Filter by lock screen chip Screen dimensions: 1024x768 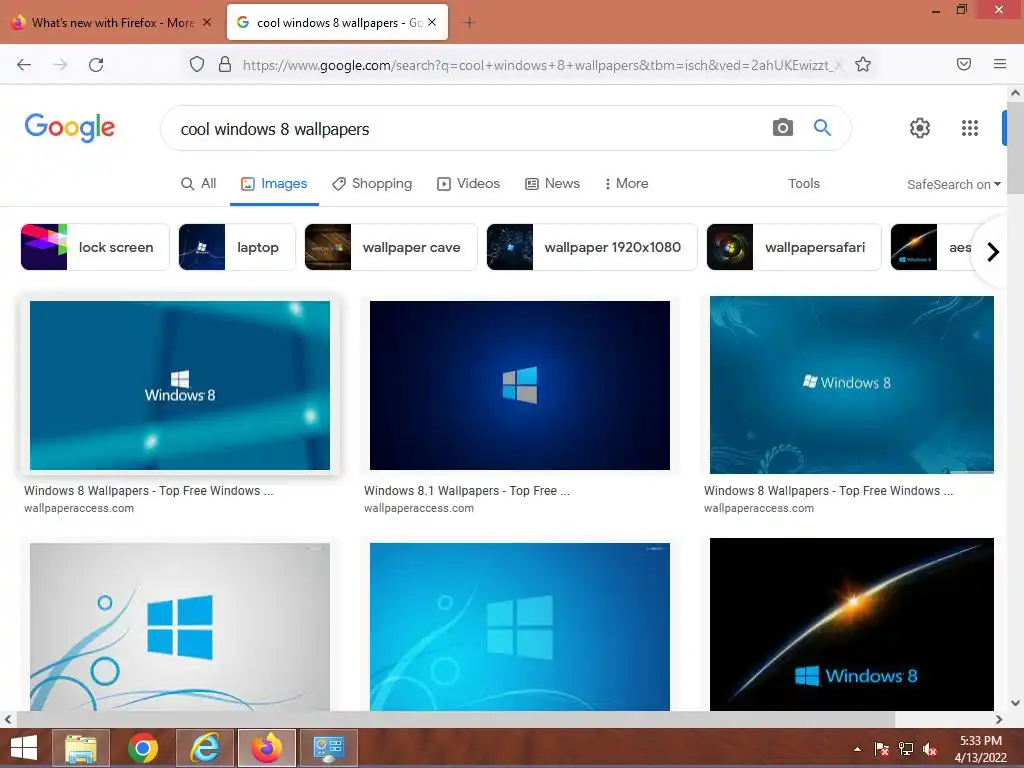click(95, 247)
